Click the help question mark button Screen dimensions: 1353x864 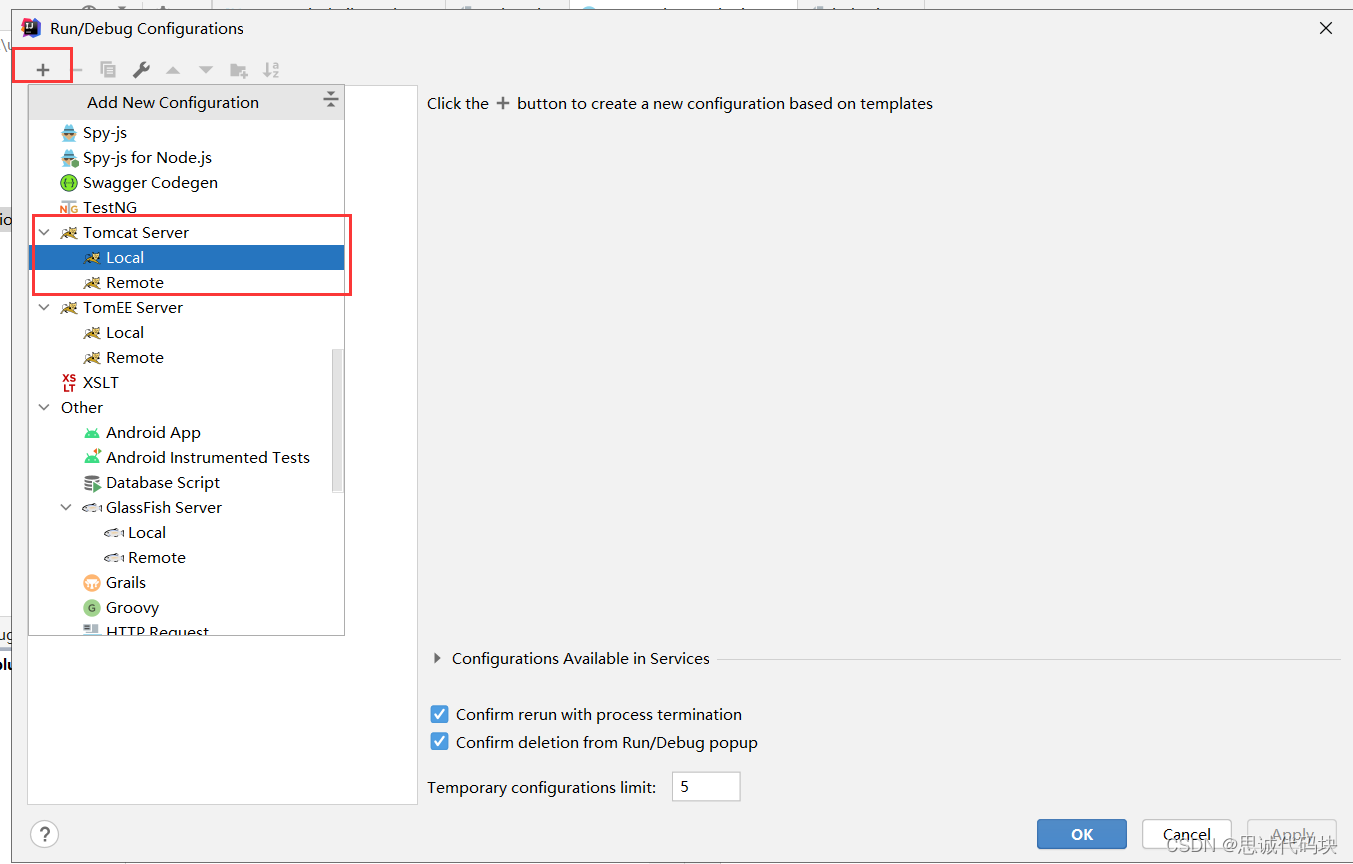(44, 834)
